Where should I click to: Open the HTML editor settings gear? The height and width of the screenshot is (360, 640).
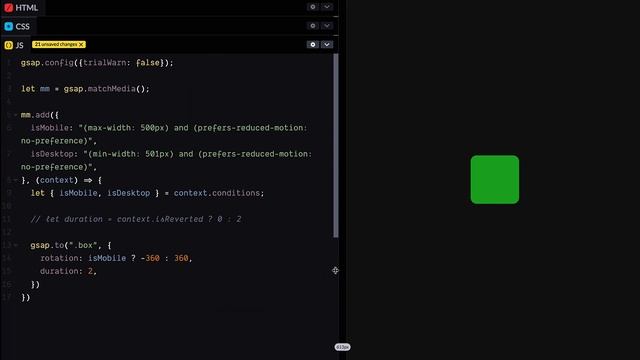coord(313,7)
